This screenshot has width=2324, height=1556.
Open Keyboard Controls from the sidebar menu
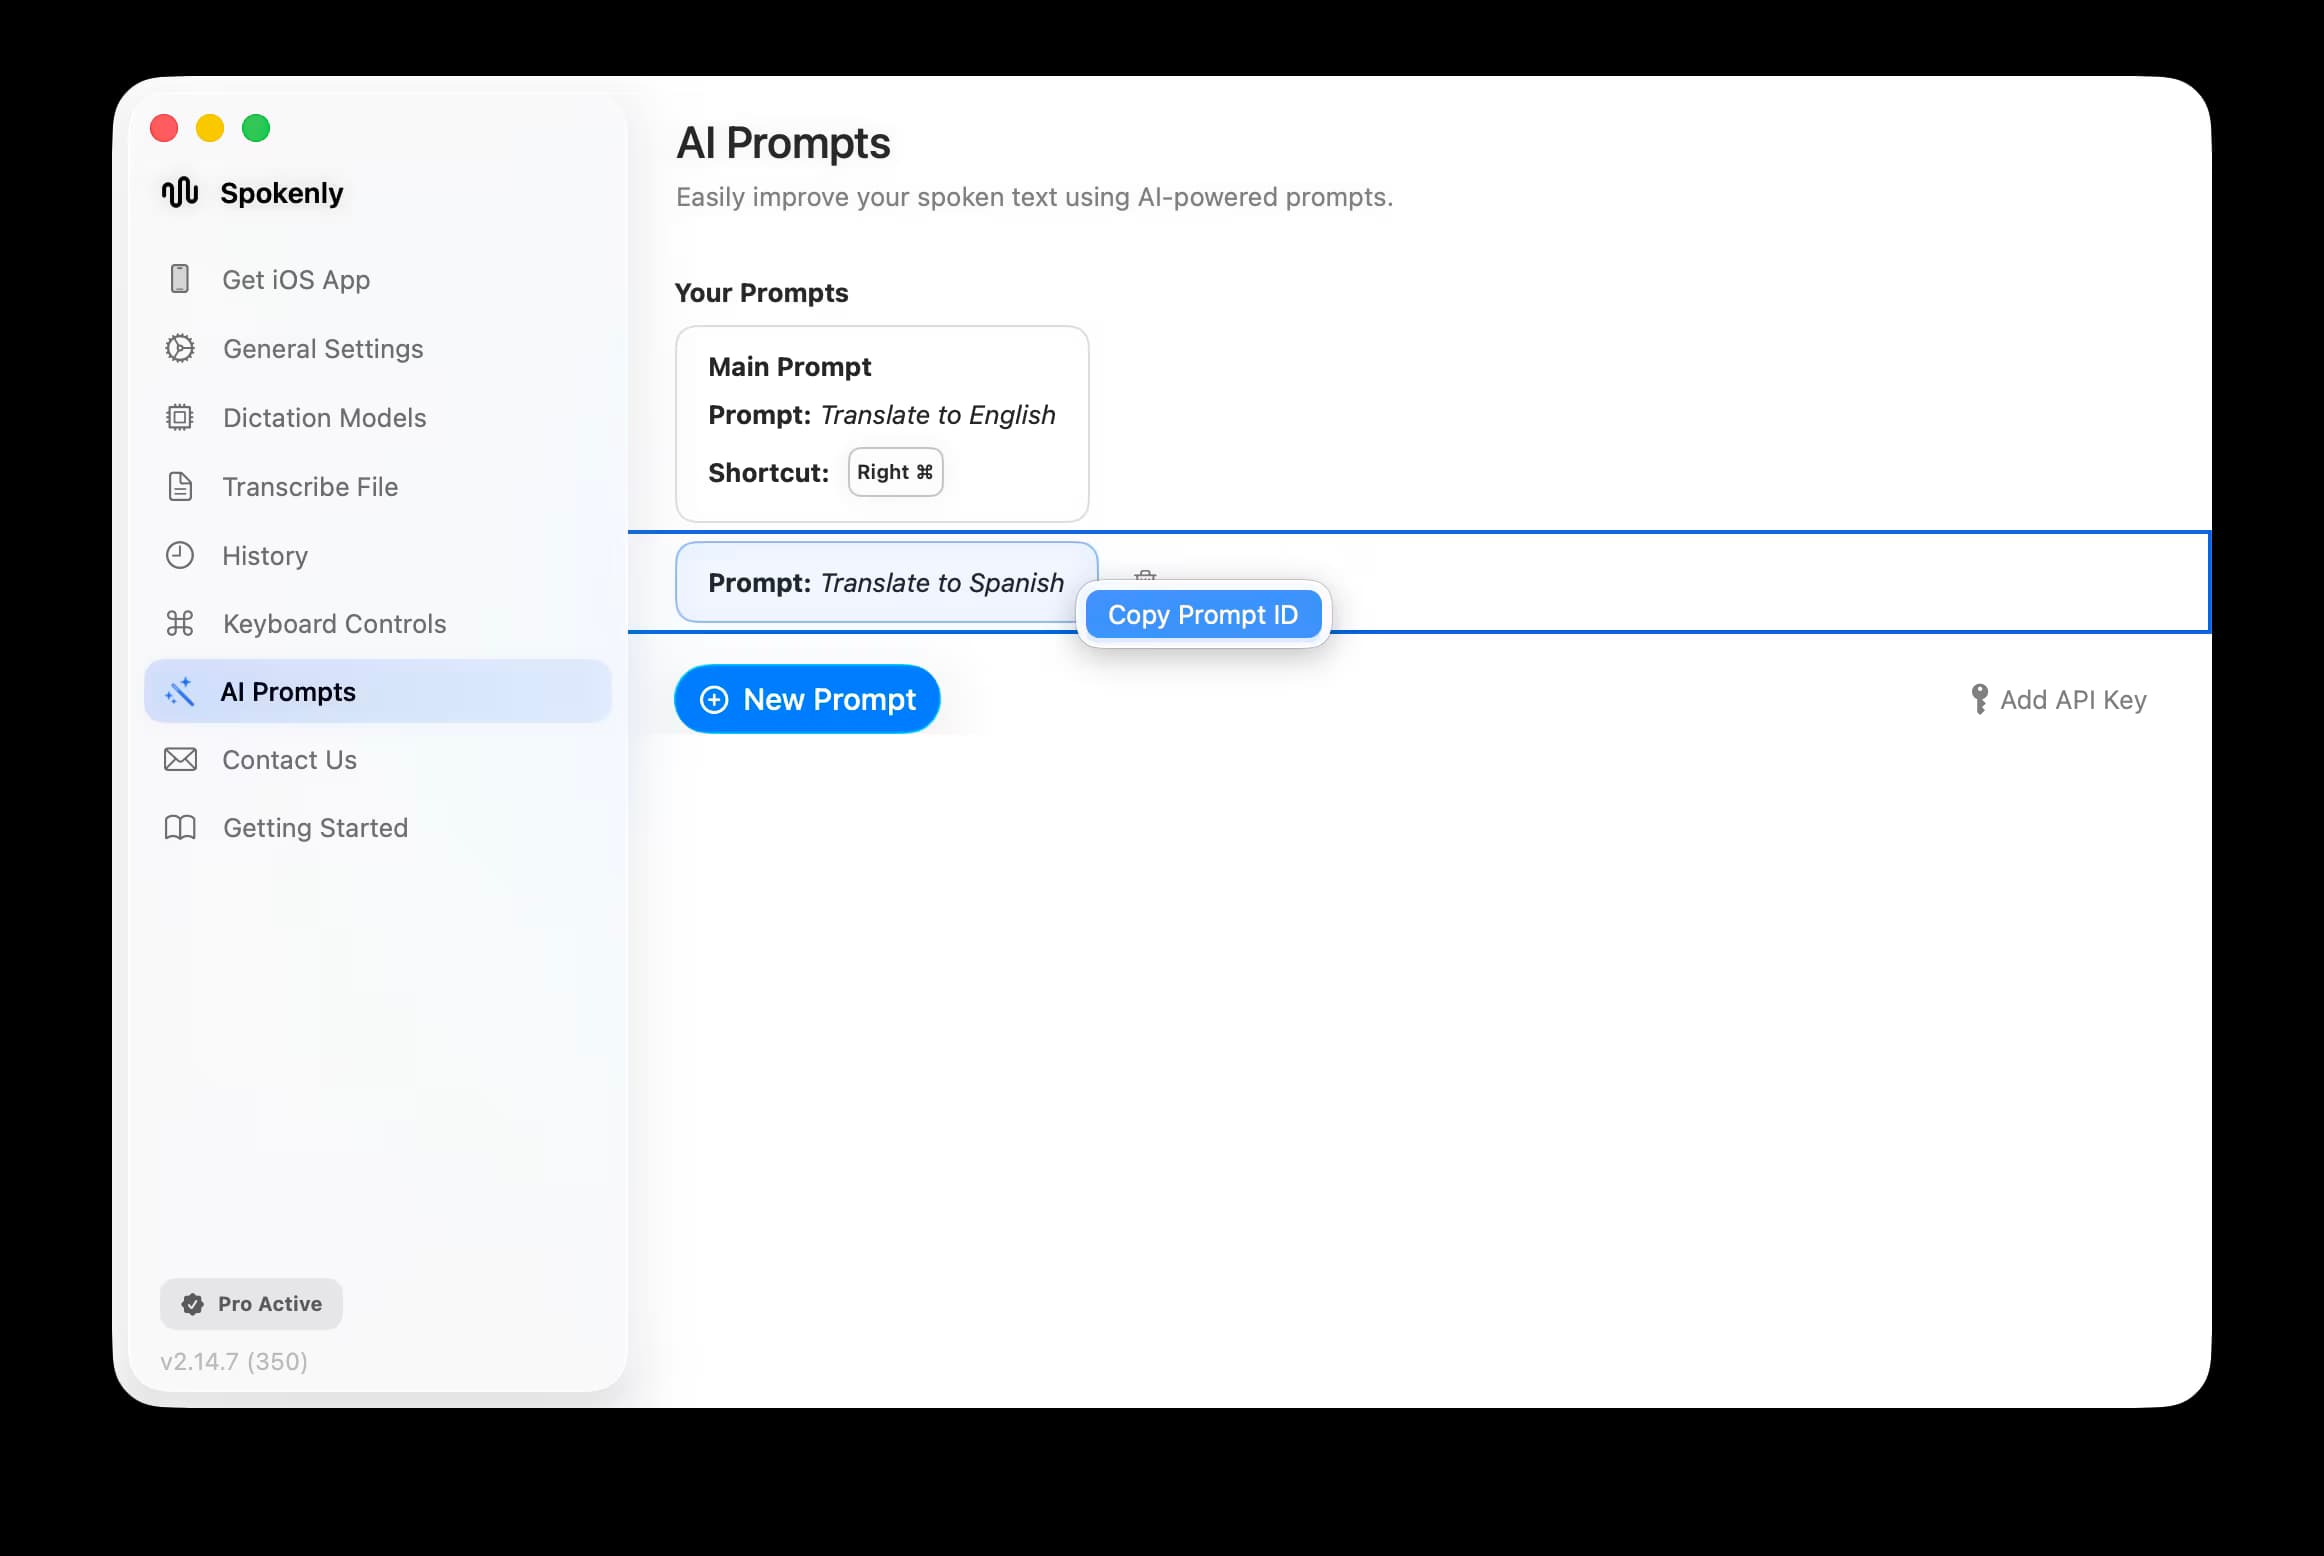click(x=334, y=623)
